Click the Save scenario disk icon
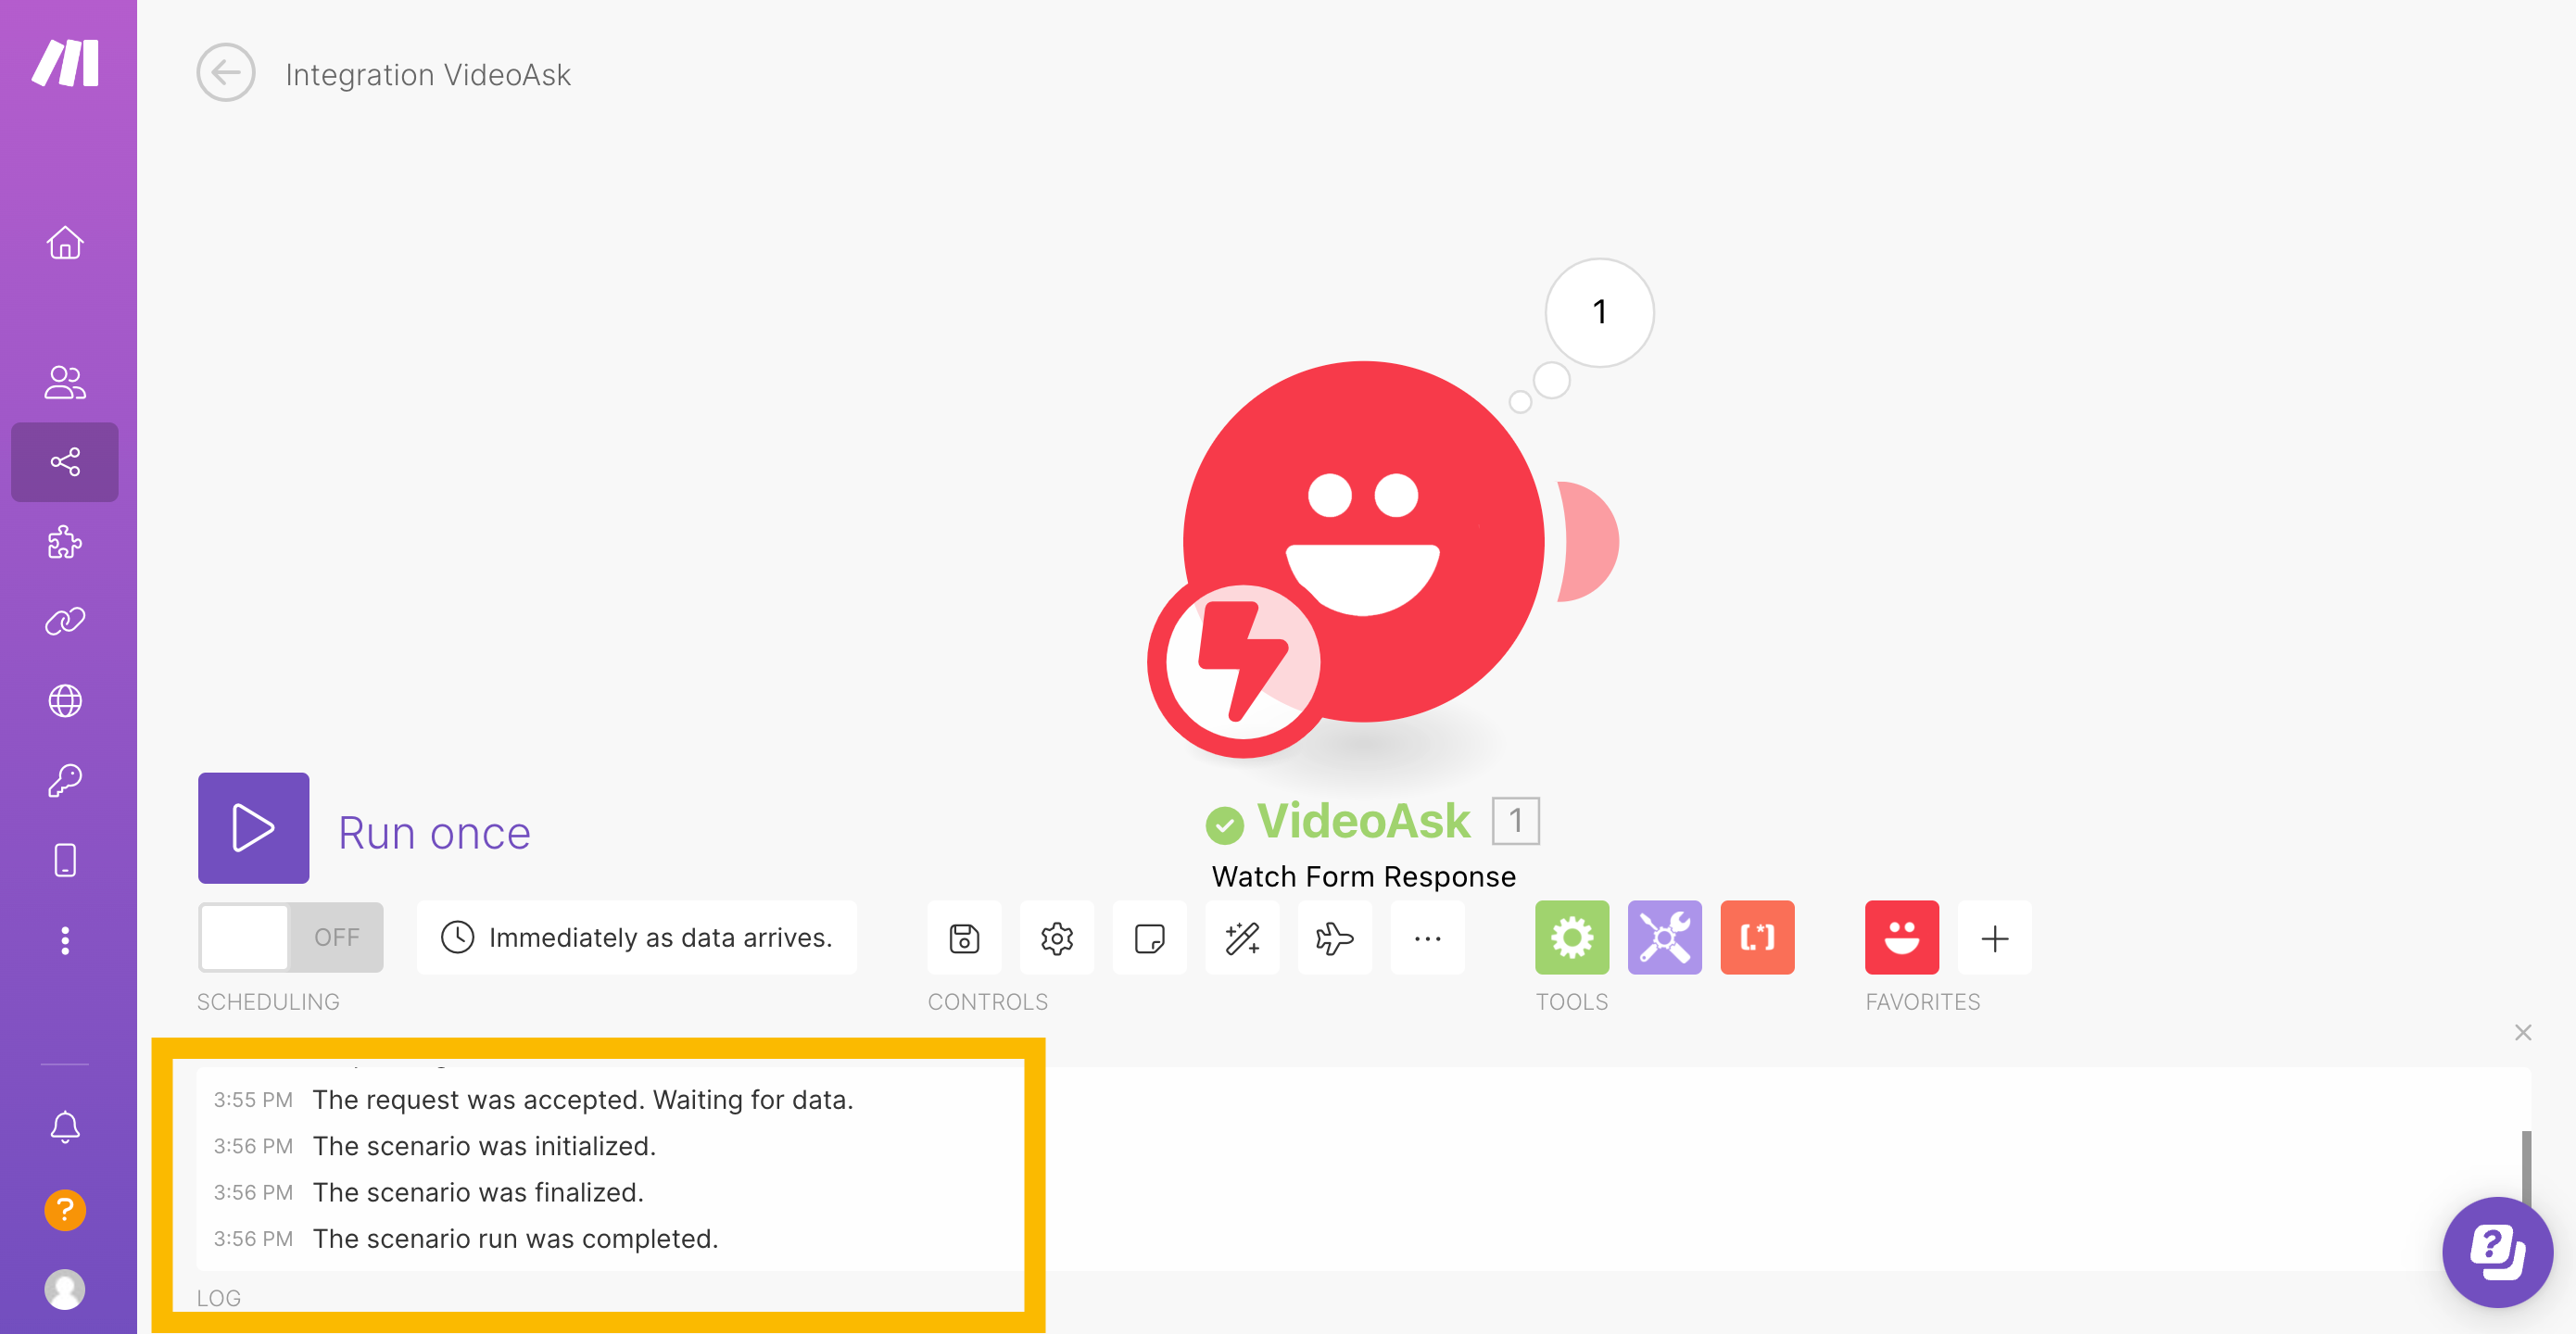 coord(964,938)
